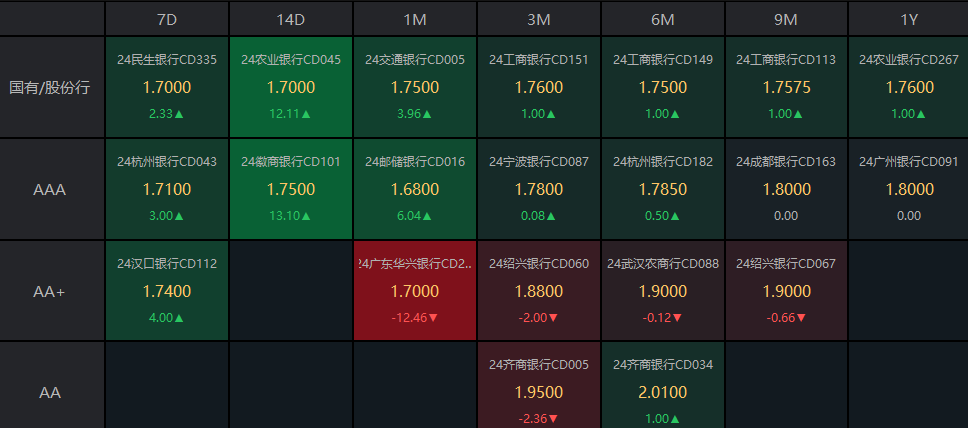The height and width of the screenshot is (428, 968).
Task: Open the 24民生银行CD335 name link
Action: 167,60
